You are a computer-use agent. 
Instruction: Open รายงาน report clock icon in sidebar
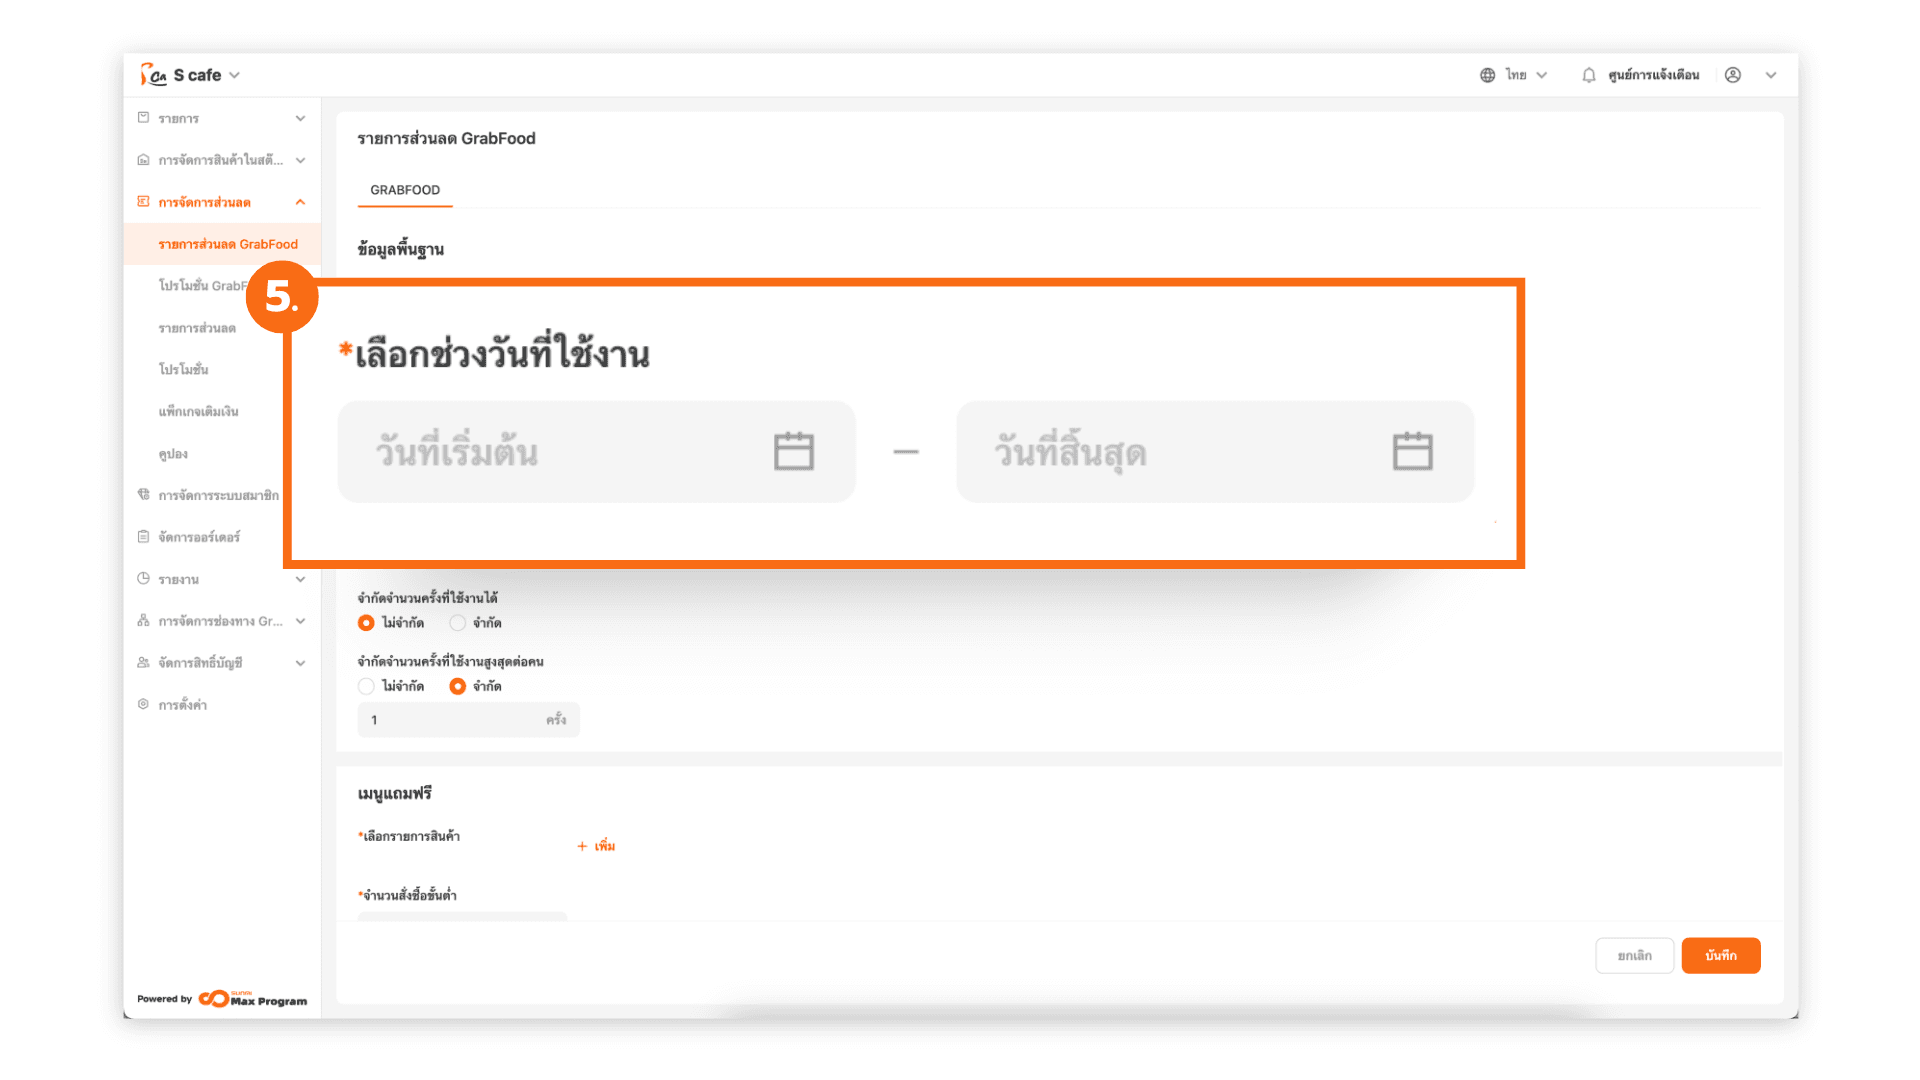pyautogui.click(x=144, y=579)
